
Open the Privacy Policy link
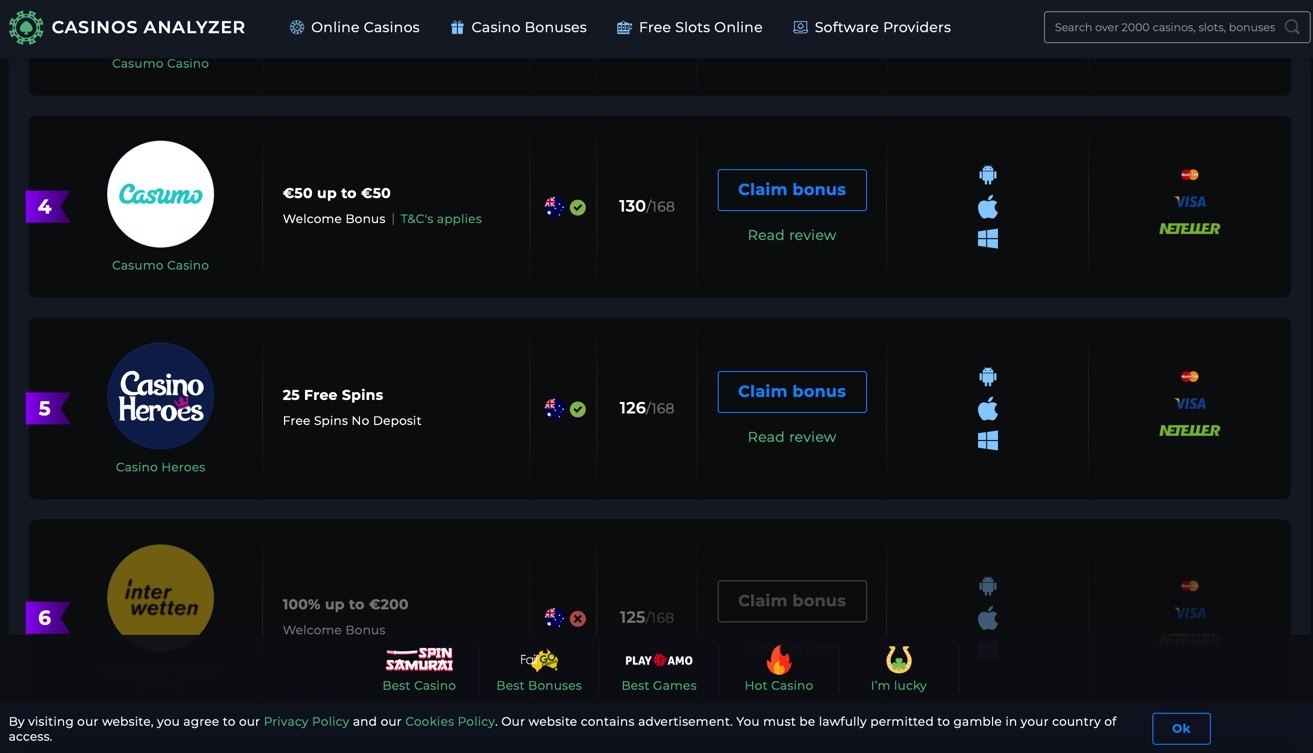[306, 721]
